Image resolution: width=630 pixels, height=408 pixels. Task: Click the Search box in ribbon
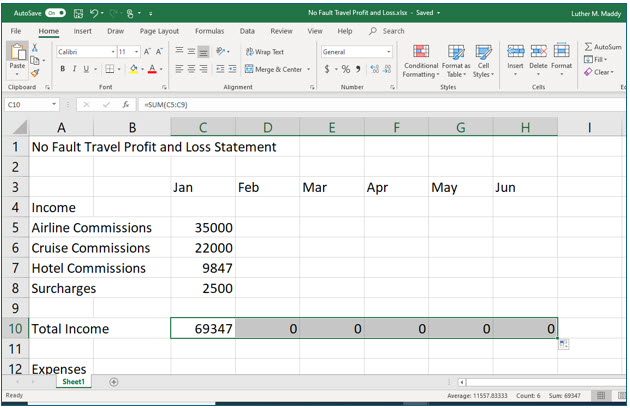click(387, 31)
